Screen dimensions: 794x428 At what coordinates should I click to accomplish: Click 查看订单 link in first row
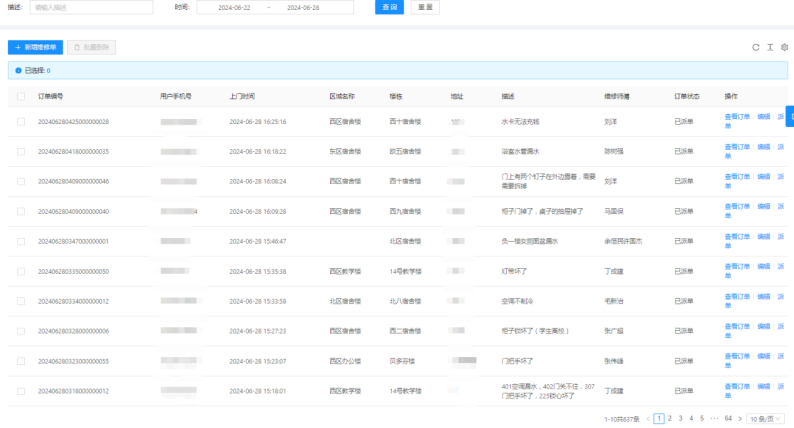coord(737,117)
